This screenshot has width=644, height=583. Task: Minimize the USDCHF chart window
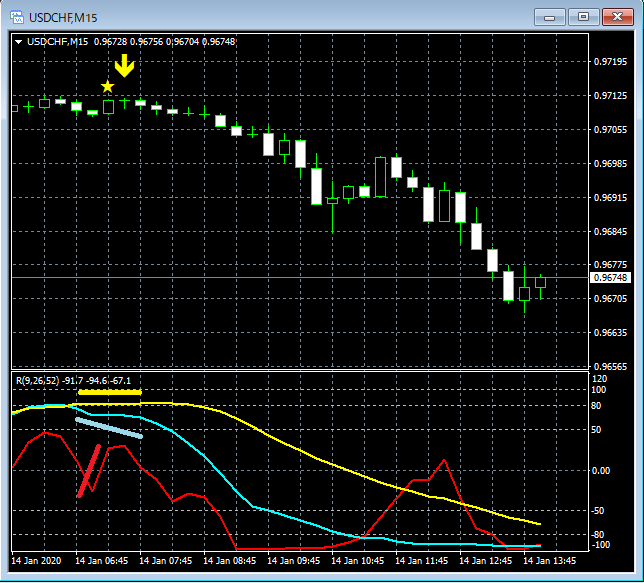tap(550, 17)
